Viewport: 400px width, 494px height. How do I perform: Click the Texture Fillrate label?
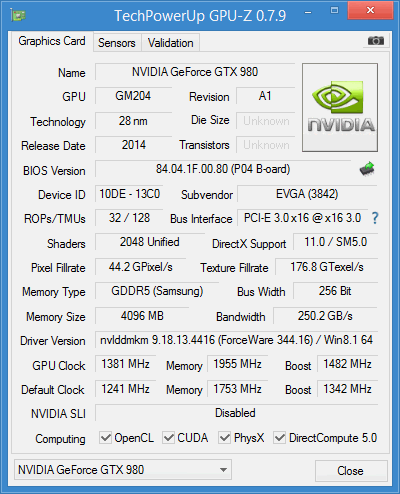[x=234, y=268]
